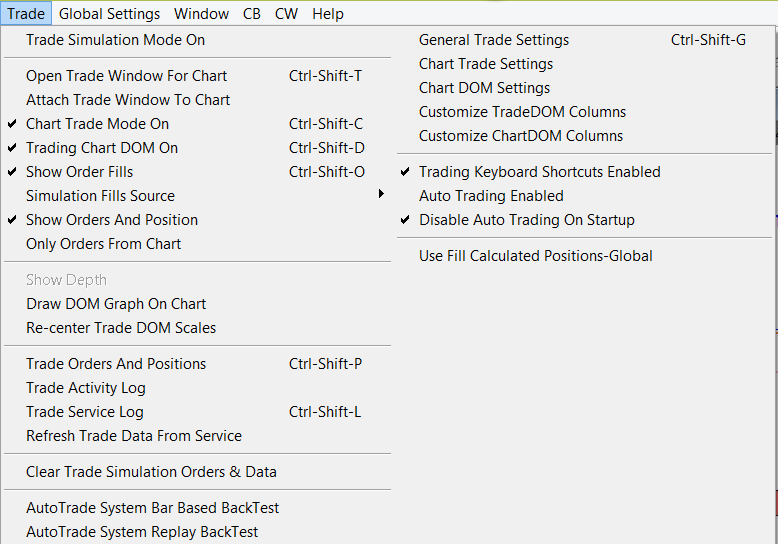Choose Customize TradeDOM Columns
This screenshot has width=778, height=544.
point(522,112)
